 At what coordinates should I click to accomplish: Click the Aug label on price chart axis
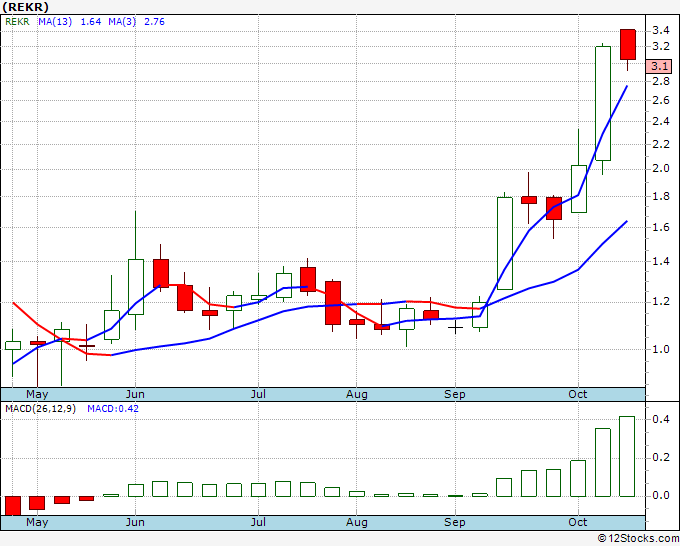click(x=357, y=394)
